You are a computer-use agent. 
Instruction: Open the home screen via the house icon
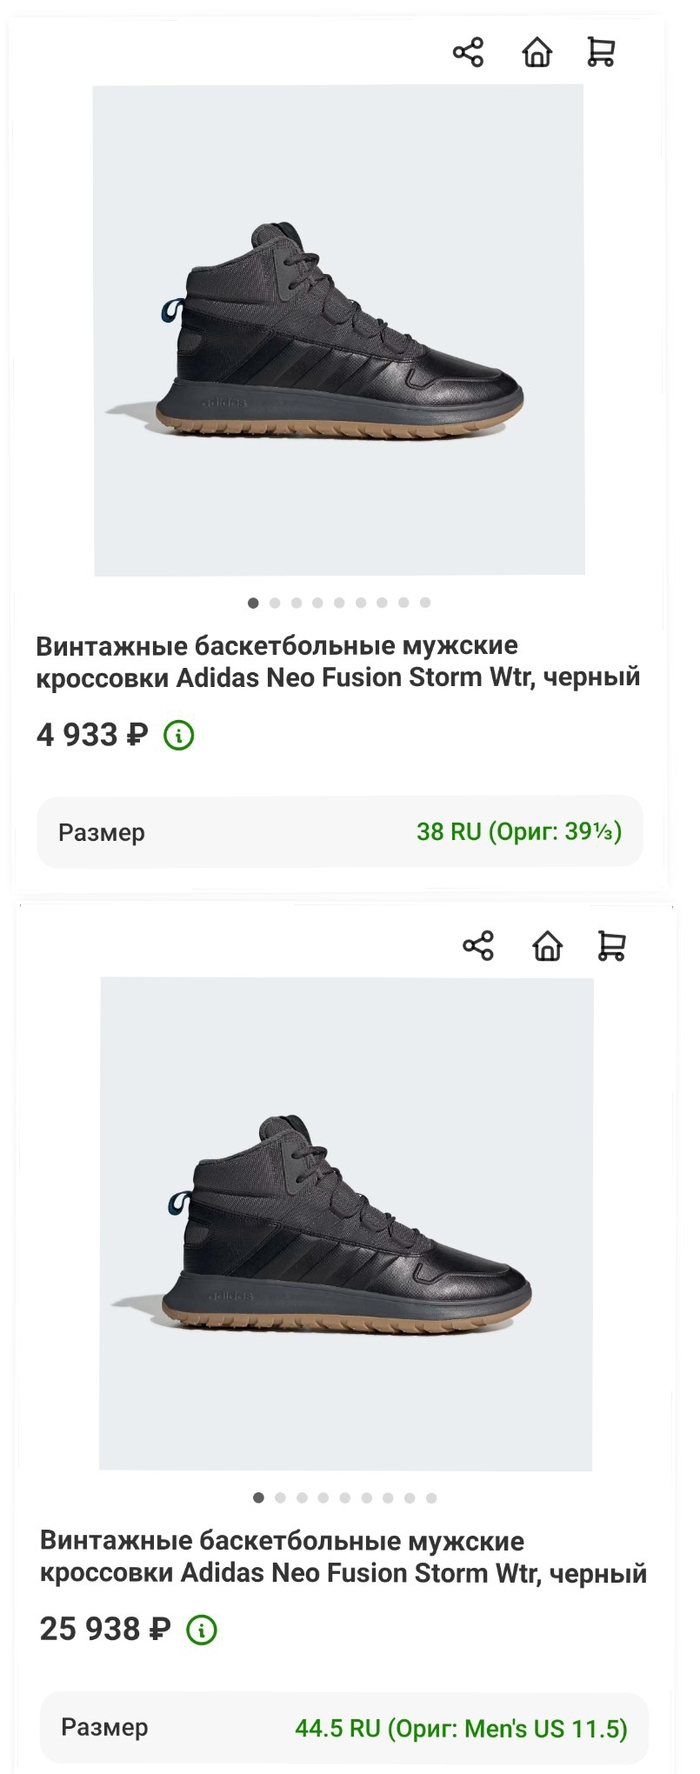[537, 53]
